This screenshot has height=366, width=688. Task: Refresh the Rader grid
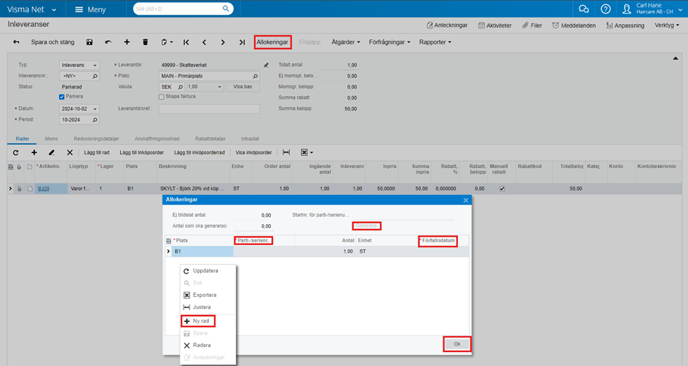[16, 153]
